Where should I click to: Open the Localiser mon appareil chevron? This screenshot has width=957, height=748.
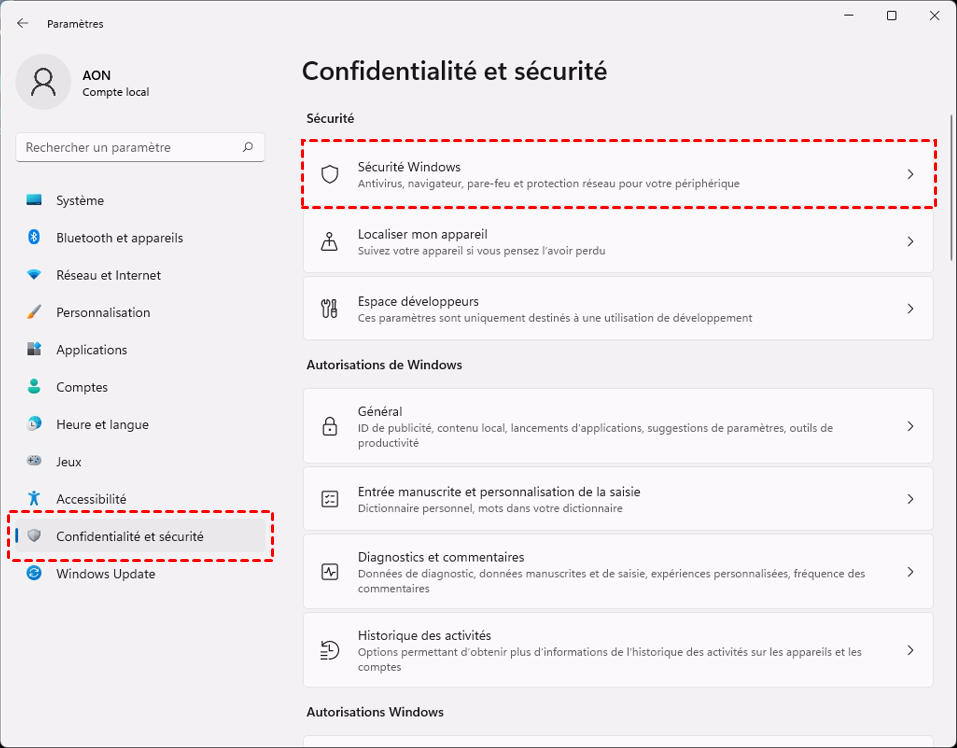910,241
